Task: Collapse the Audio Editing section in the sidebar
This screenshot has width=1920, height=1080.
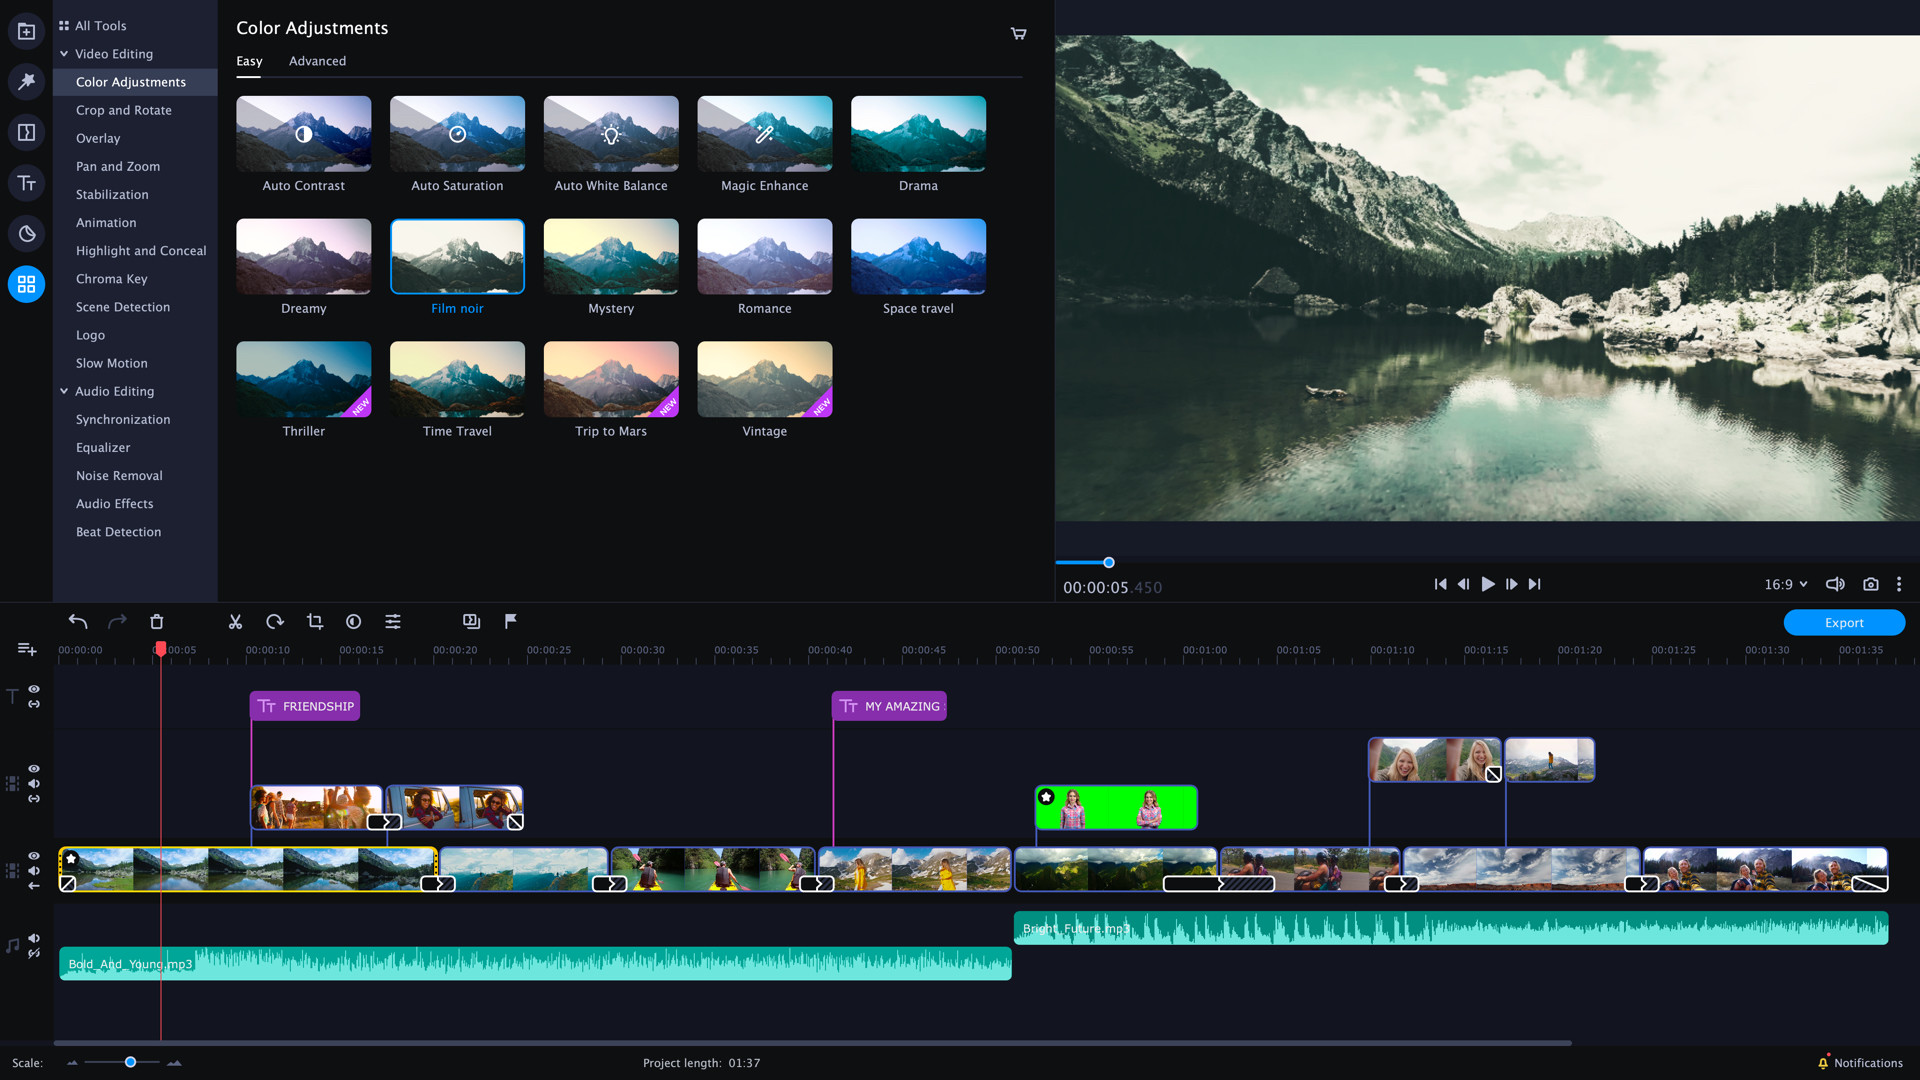Action: [x=64, y=391]
